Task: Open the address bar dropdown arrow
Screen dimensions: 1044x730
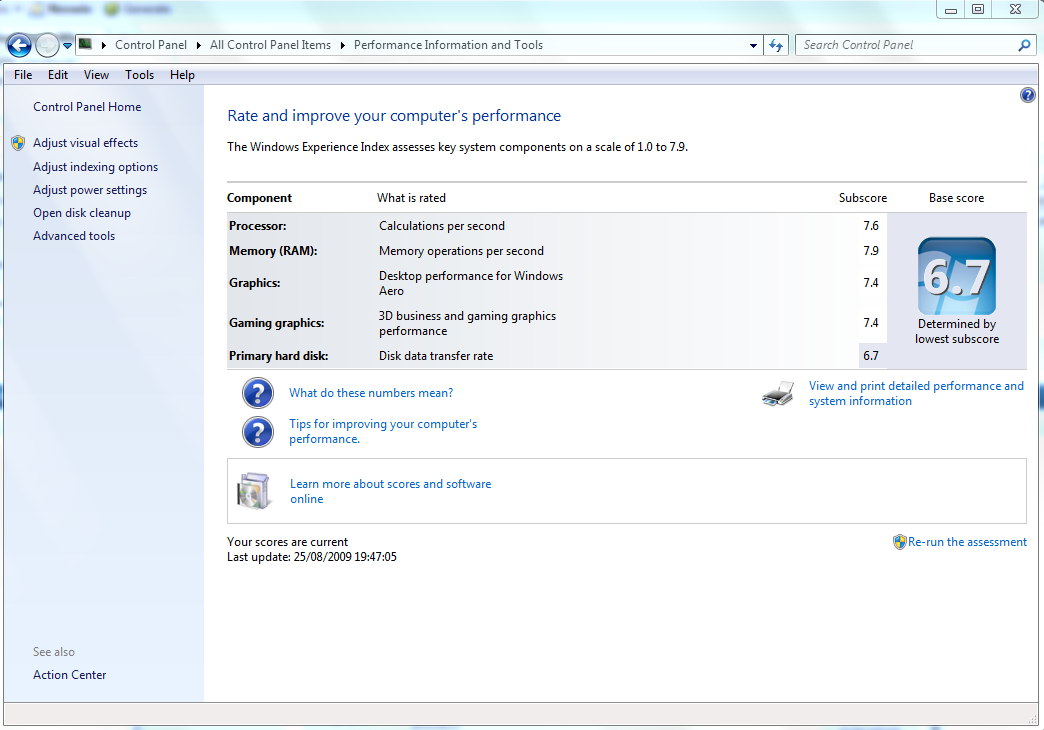Action: 753,45
